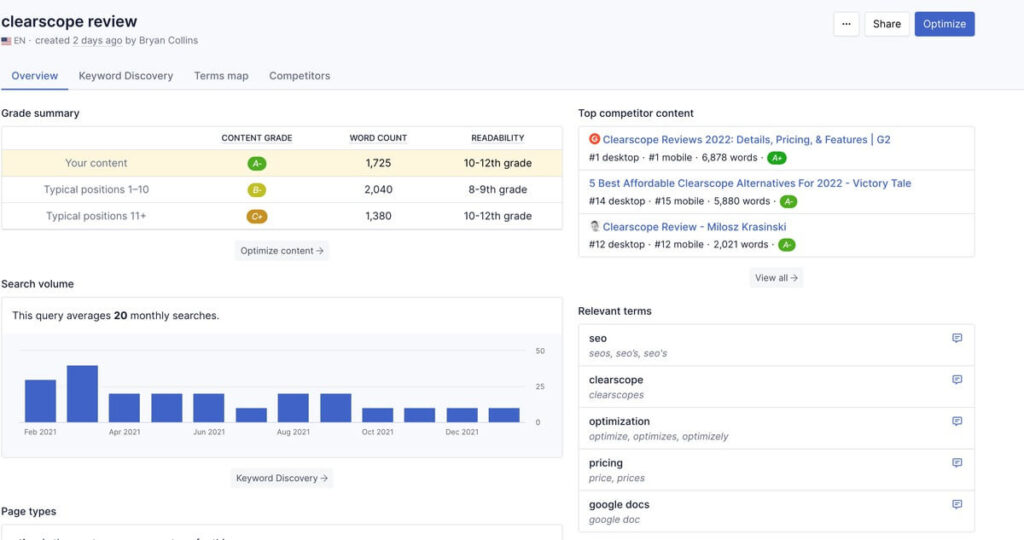Screen dimensions: 1024x540
Task: Click the Keyword Discovery button below the chart
Action: point(282,478)
